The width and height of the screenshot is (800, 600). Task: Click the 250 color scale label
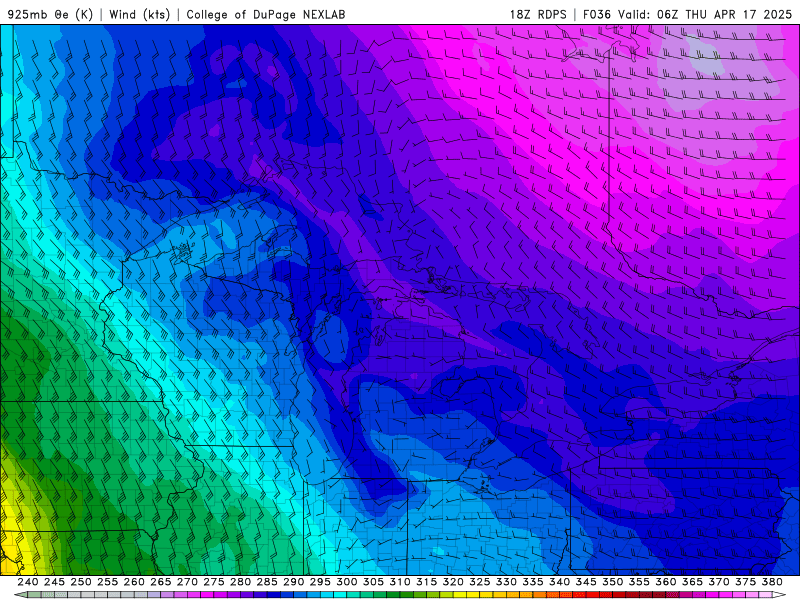[81, 582]
